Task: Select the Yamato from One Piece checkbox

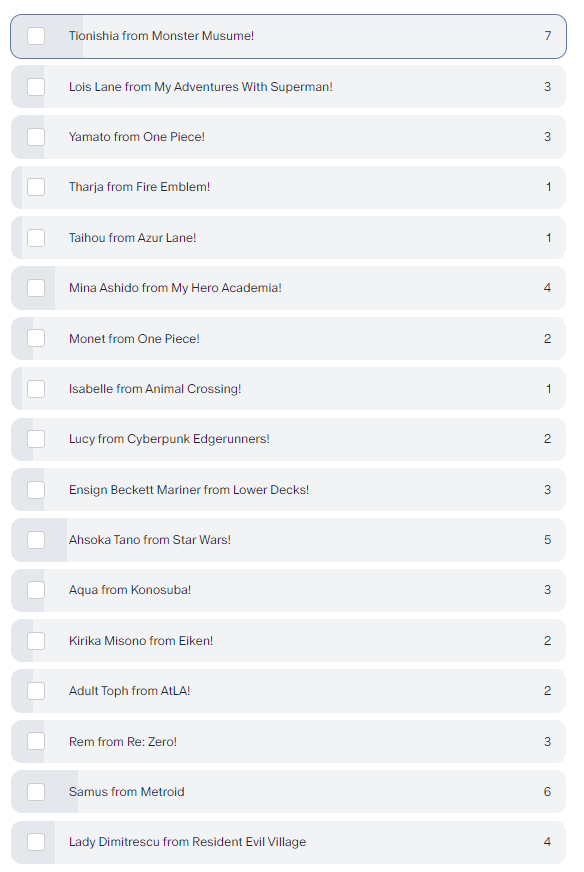Action: 36,137
